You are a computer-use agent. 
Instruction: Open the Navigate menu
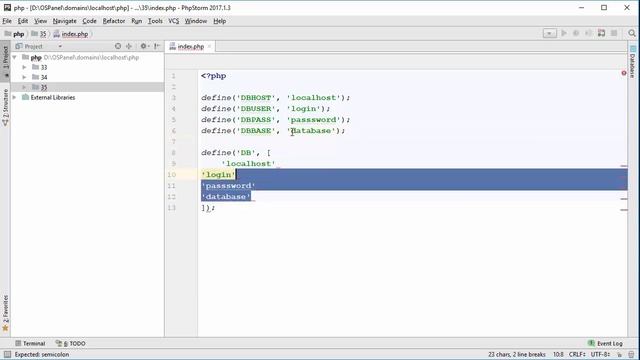pyautogui.click(x=64, y=21)
